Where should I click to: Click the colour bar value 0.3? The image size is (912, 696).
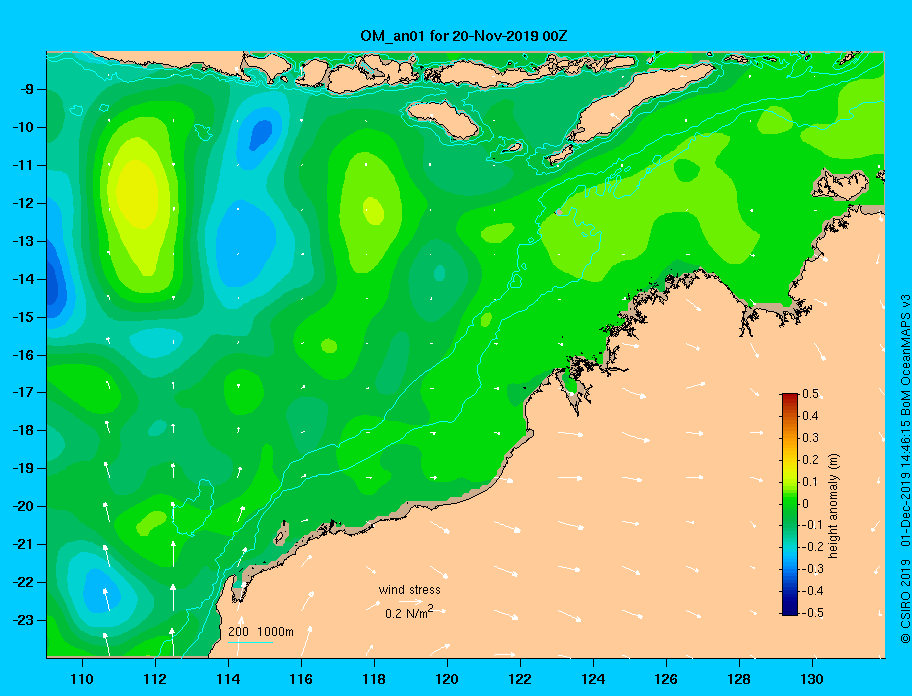(x=810, y=438)
